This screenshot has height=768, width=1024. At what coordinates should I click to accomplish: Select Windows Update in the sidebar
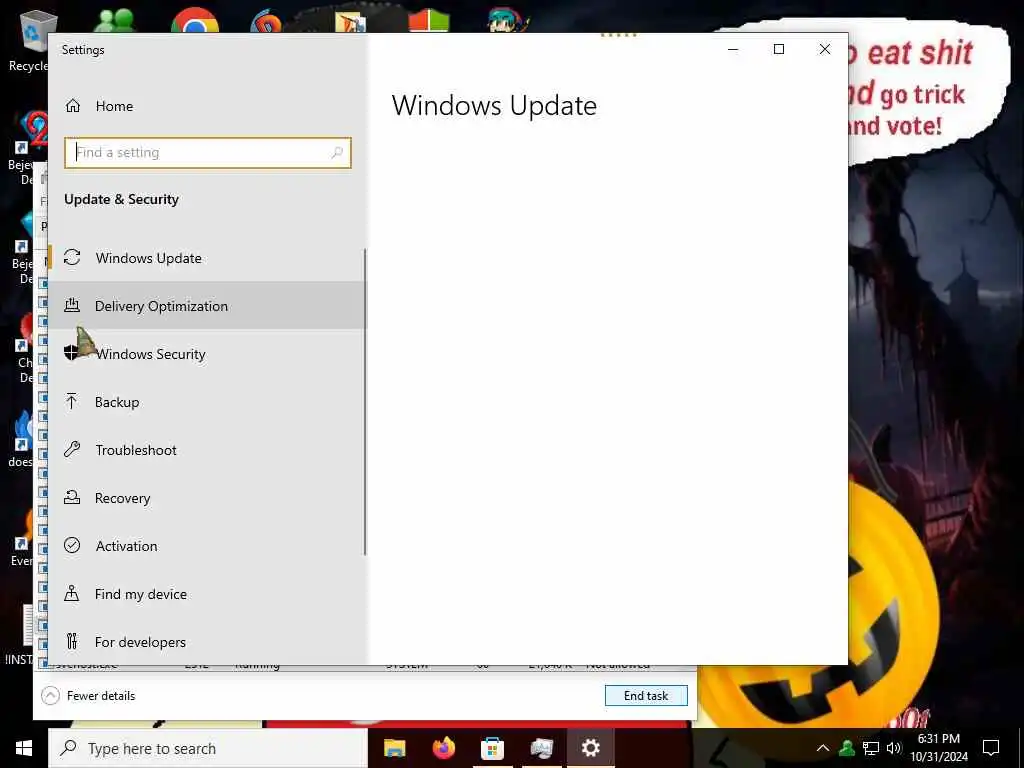207,258
